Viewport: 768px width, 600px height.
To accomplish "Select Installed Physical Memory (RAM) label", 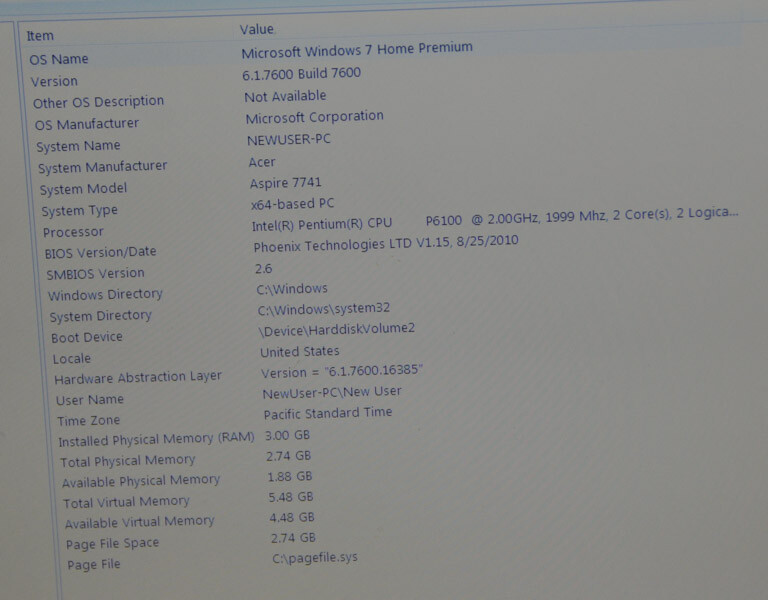I will click(x=157, y=439).
